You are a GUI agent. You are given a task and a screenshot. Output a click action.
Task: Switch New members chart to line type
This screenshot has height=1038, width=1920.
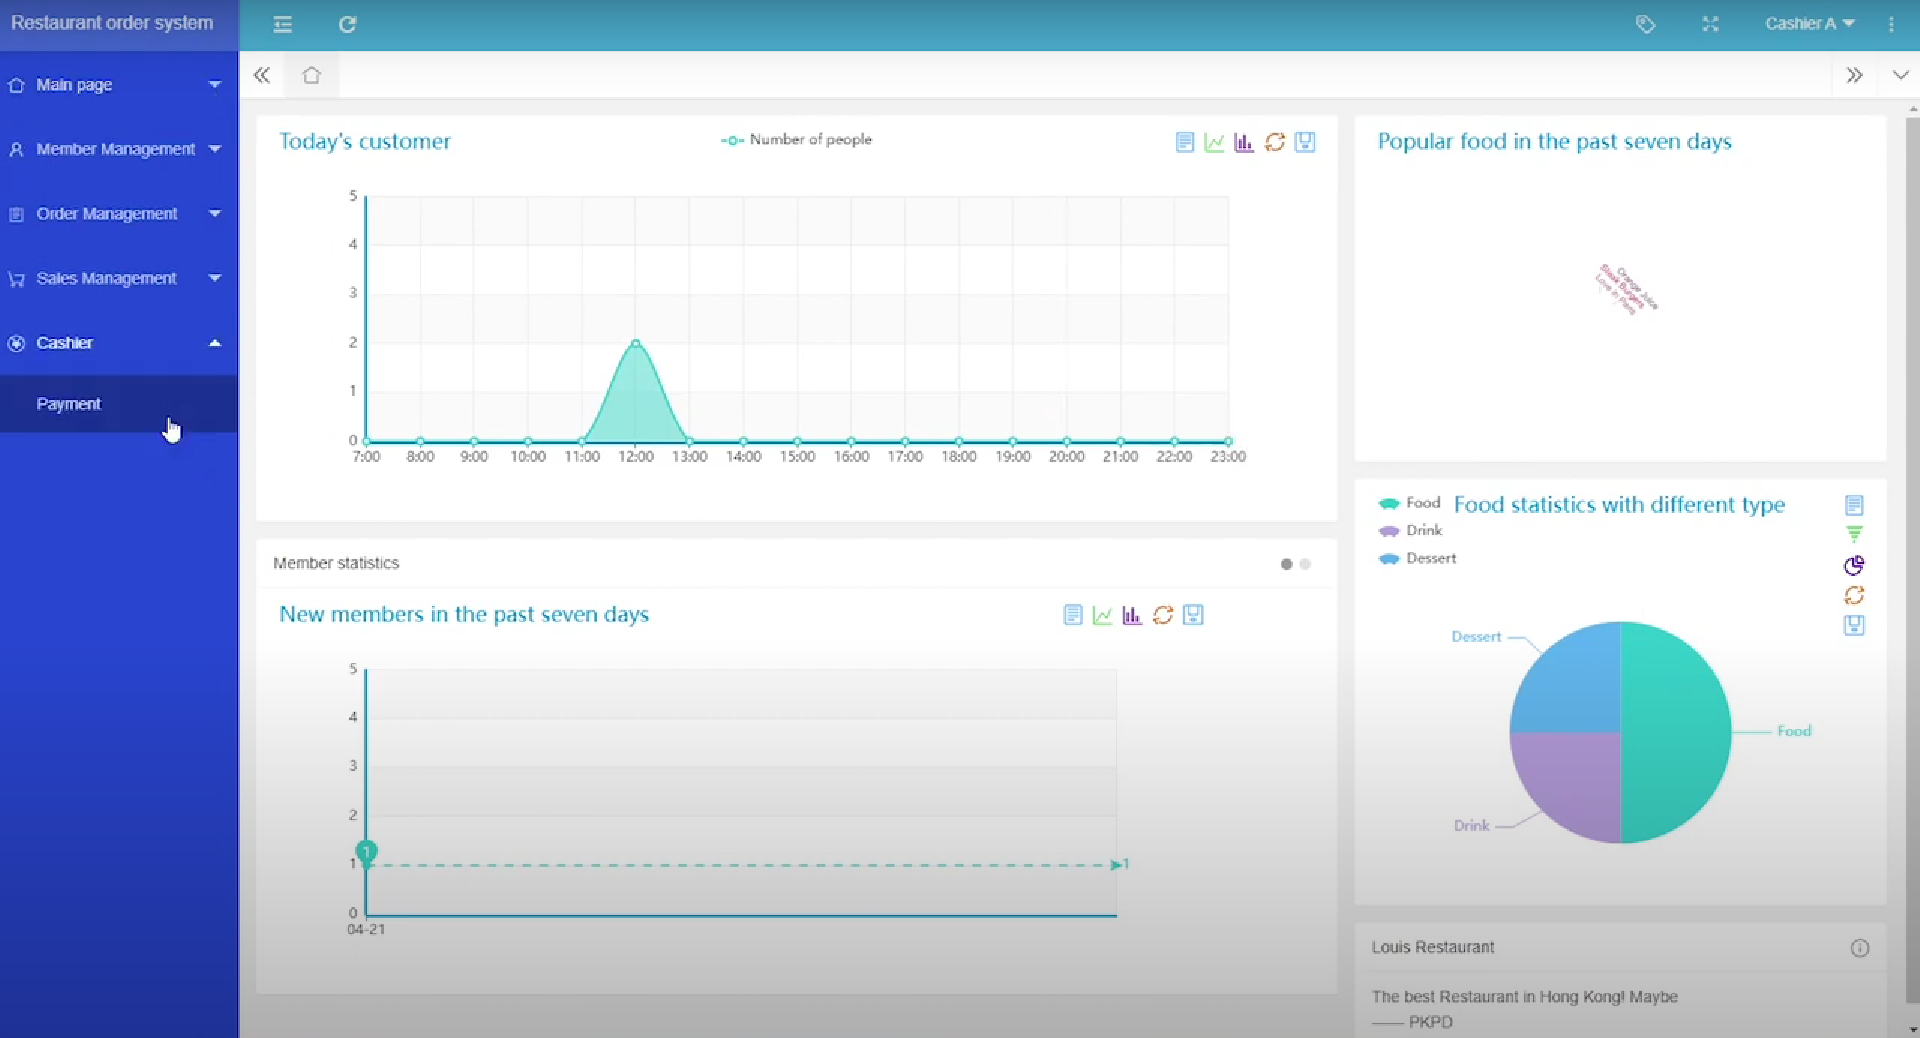(1102, 615)
